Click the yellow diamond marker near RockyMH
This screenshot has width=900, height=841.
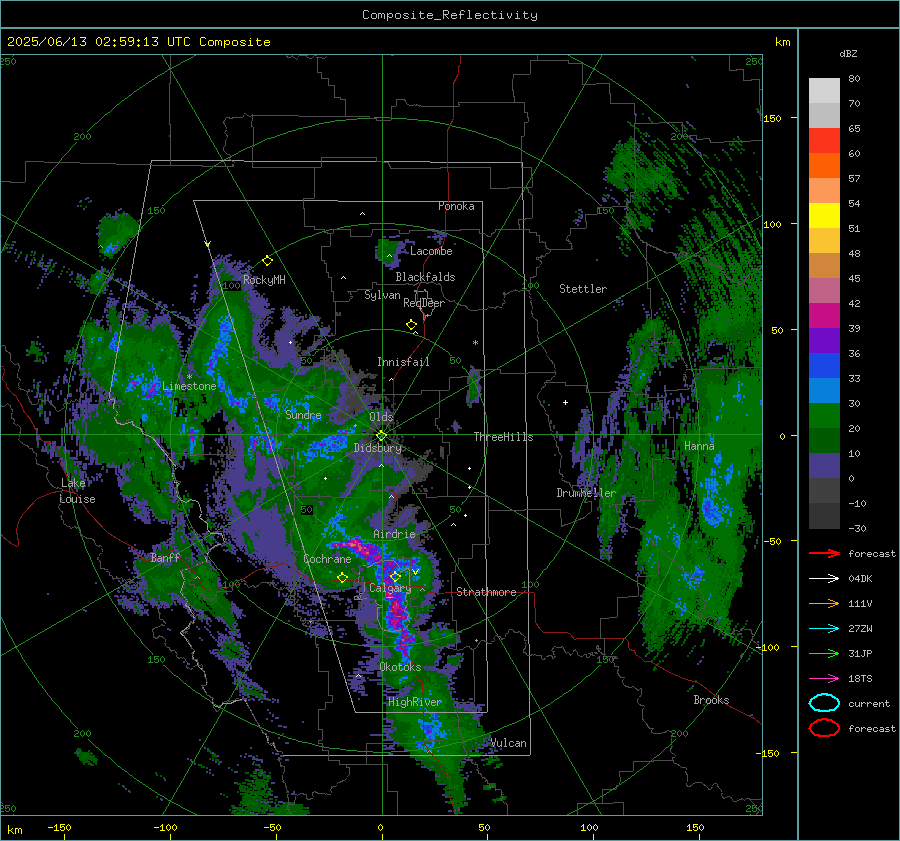click(267, 261)
